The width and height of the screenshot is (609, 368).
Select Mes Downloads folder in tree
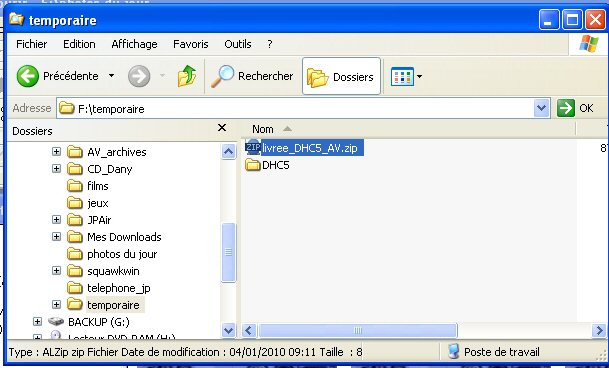(x=124, y=237)
